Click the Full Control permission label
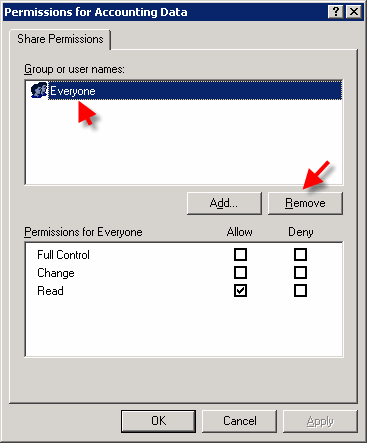This screenshot has height=443, width=367. click(x=63, y=255)
